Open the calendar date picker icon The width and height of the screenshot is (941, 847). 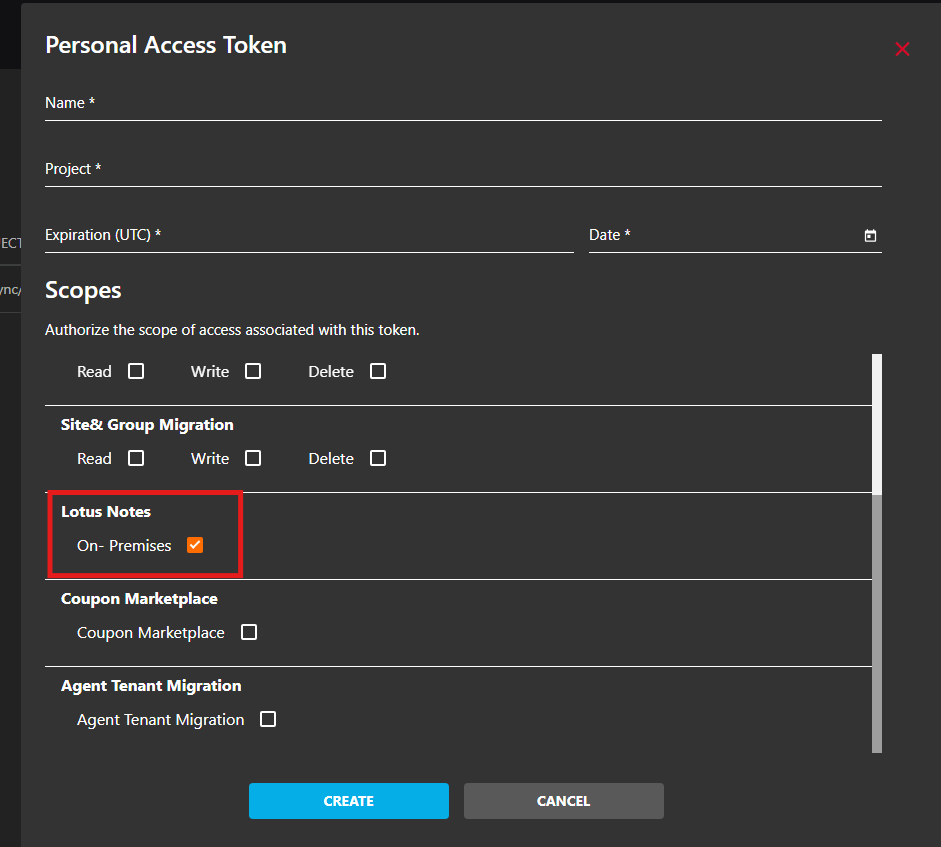coord(870,236)
